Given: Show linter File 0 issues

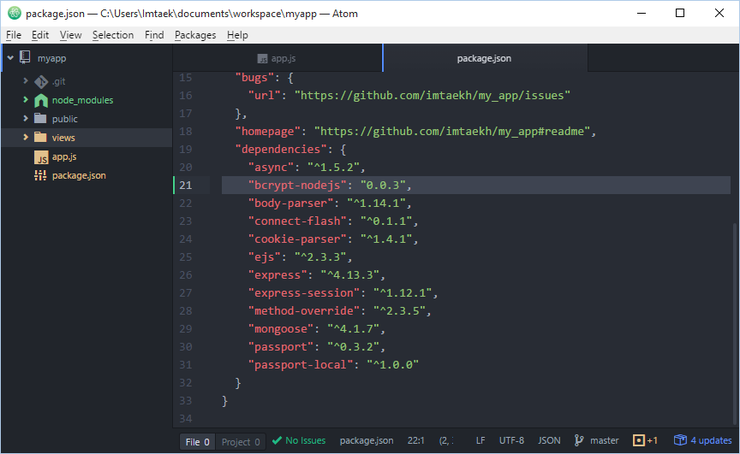Looking at the screenshot, I should pos(197,442).
